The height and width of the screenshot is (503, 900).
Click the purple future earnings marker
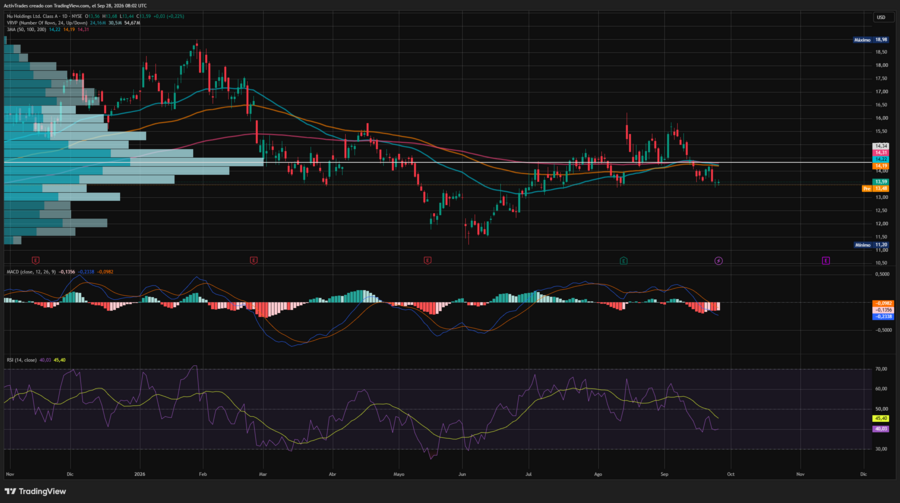(825, 261)
